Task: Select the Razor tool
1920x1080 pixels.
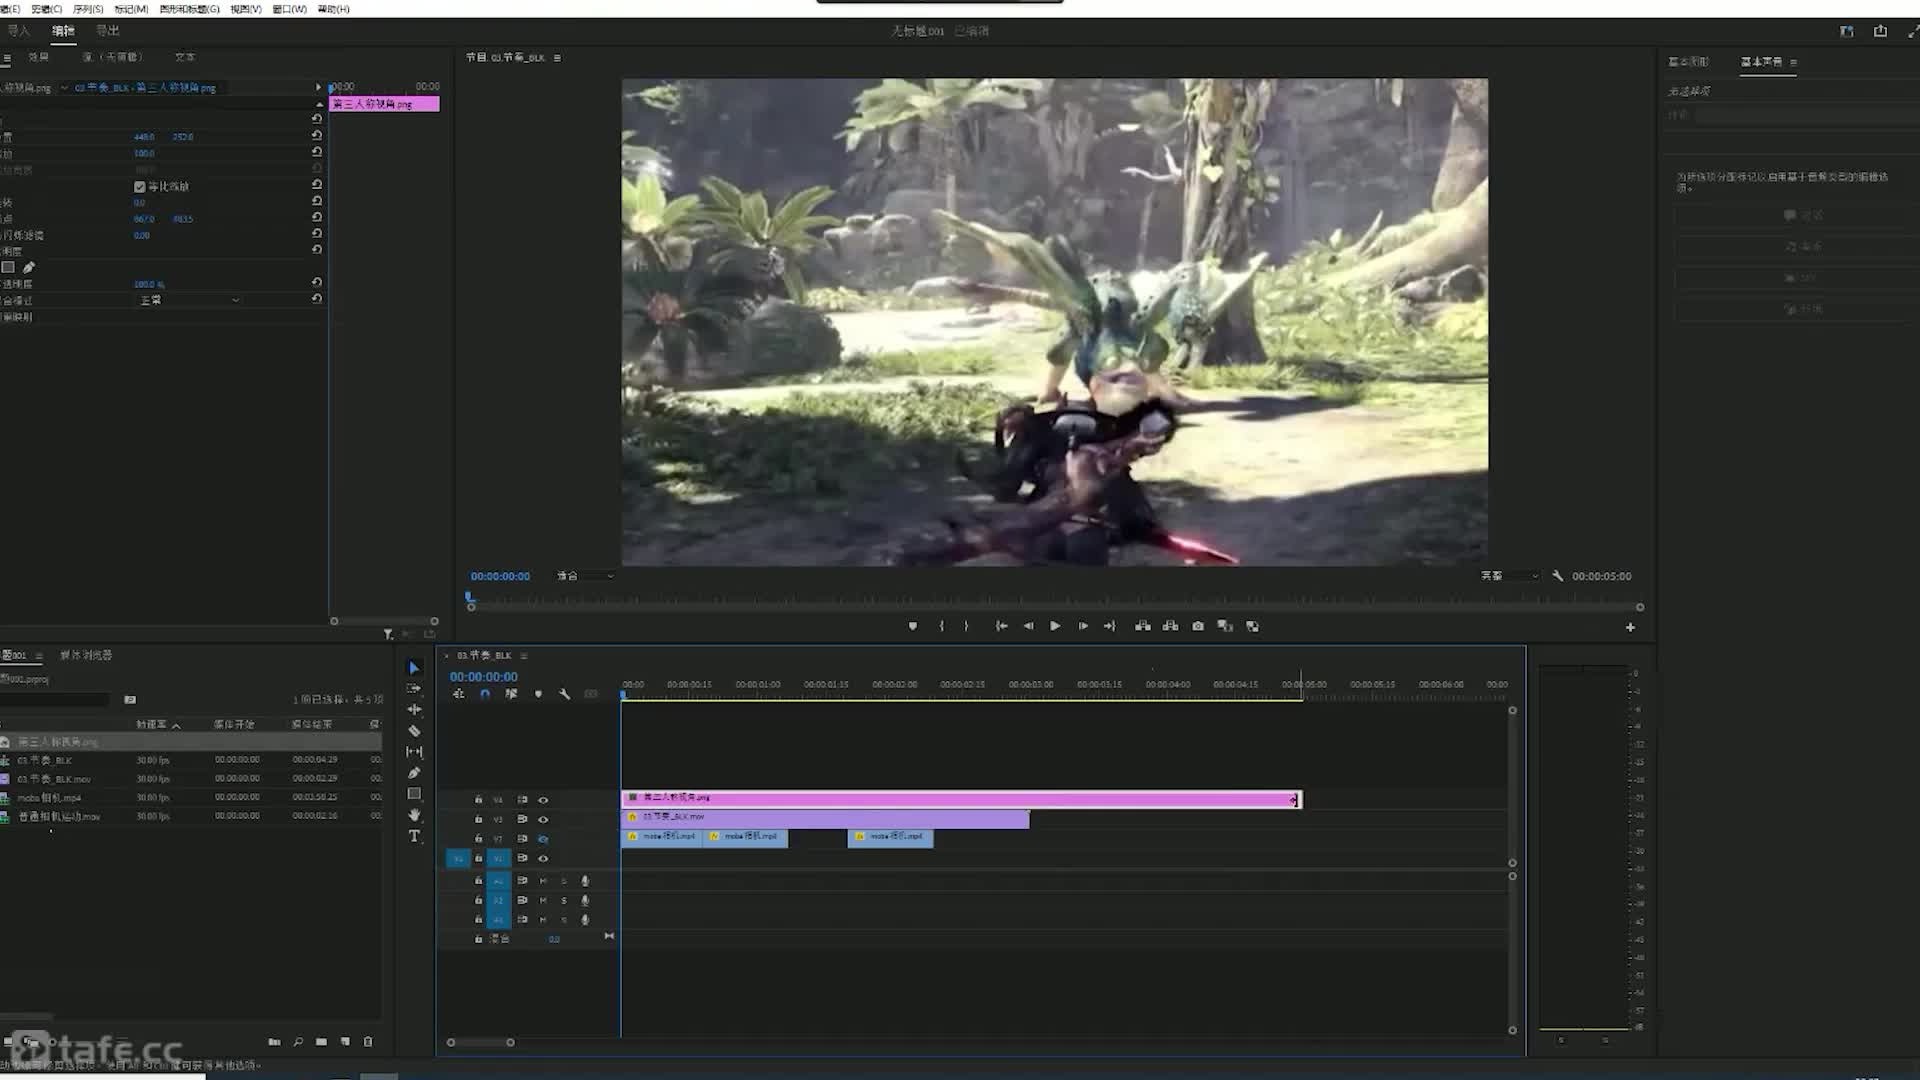Action: (x=414, y=731)
